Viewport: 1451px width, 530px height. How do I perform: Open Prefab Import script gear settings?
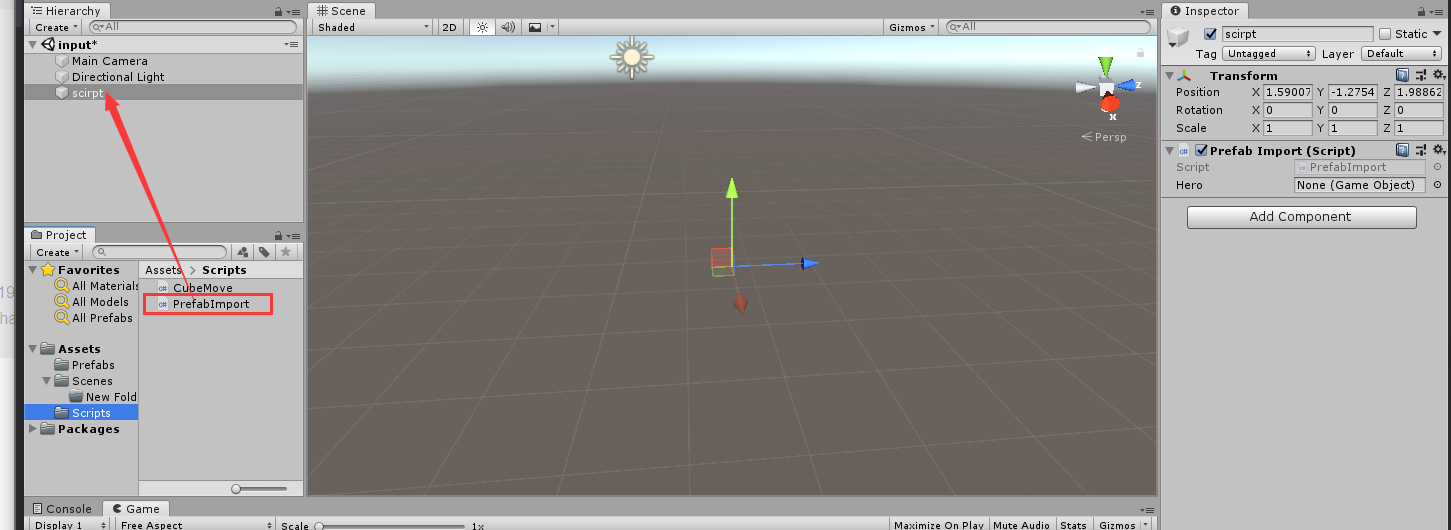(x=1438, y=150)
